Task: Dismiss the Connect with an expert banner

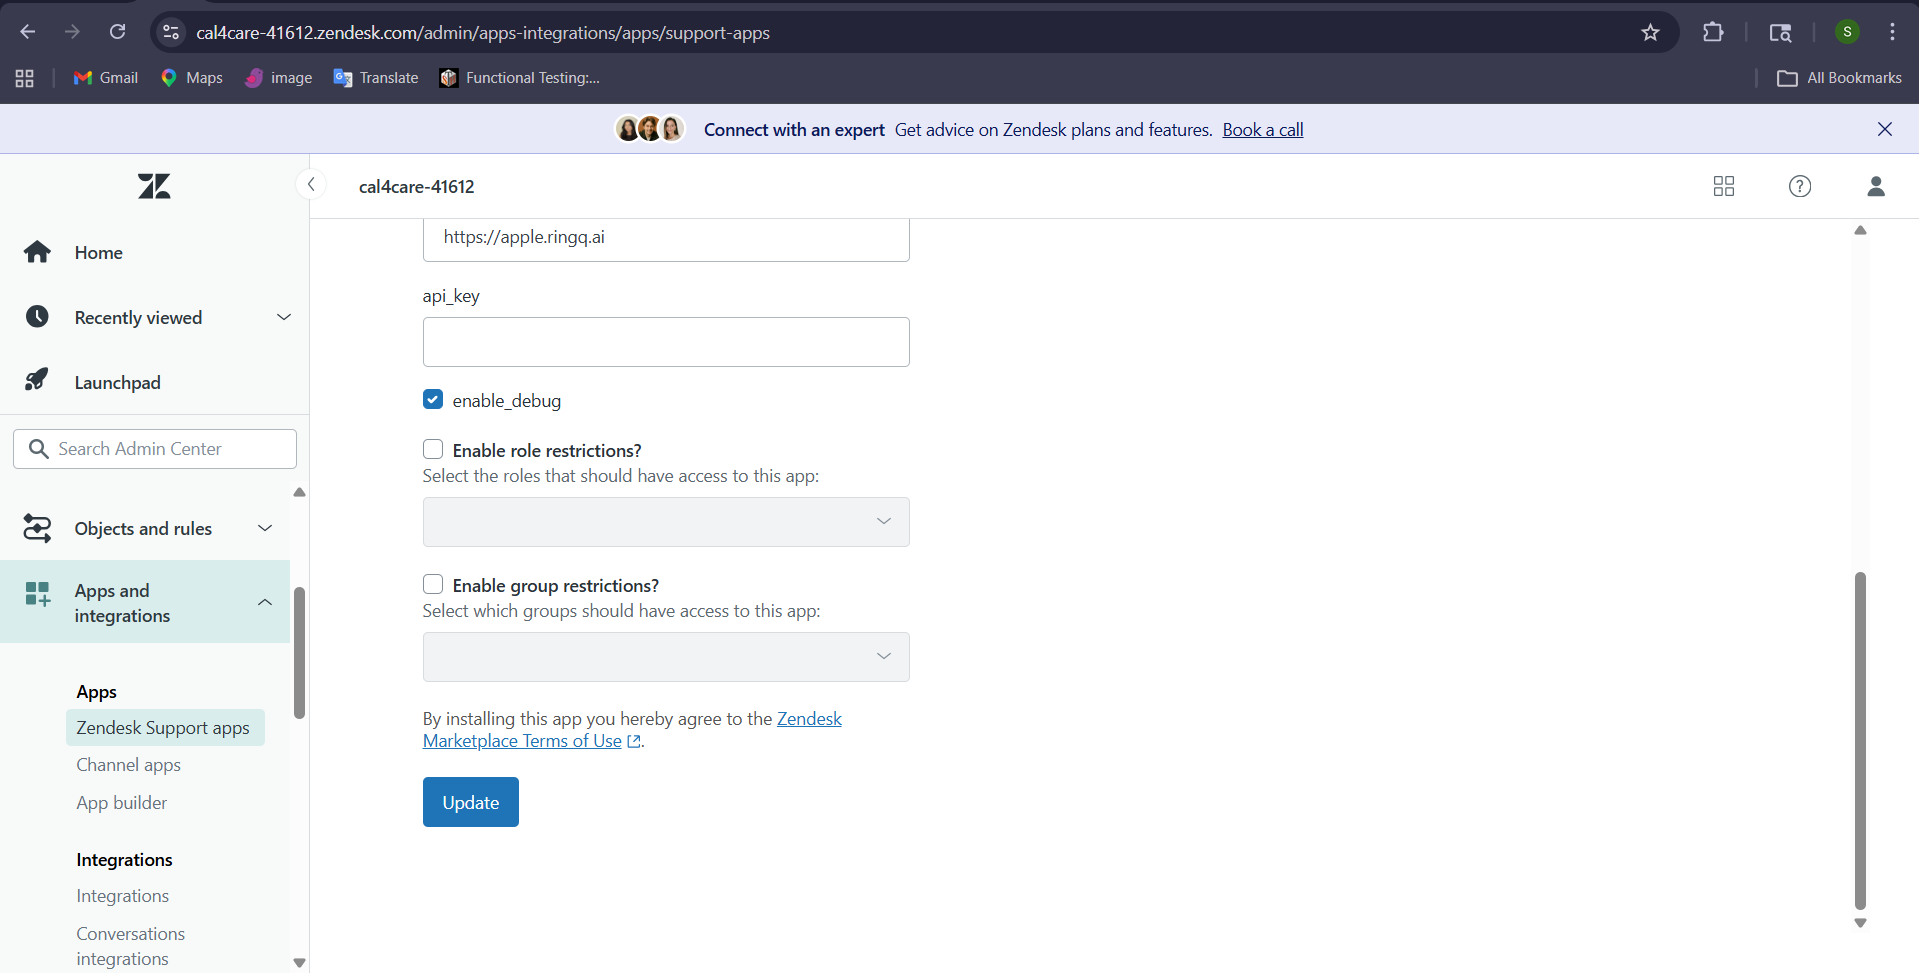Action: tap(1885, 129)
